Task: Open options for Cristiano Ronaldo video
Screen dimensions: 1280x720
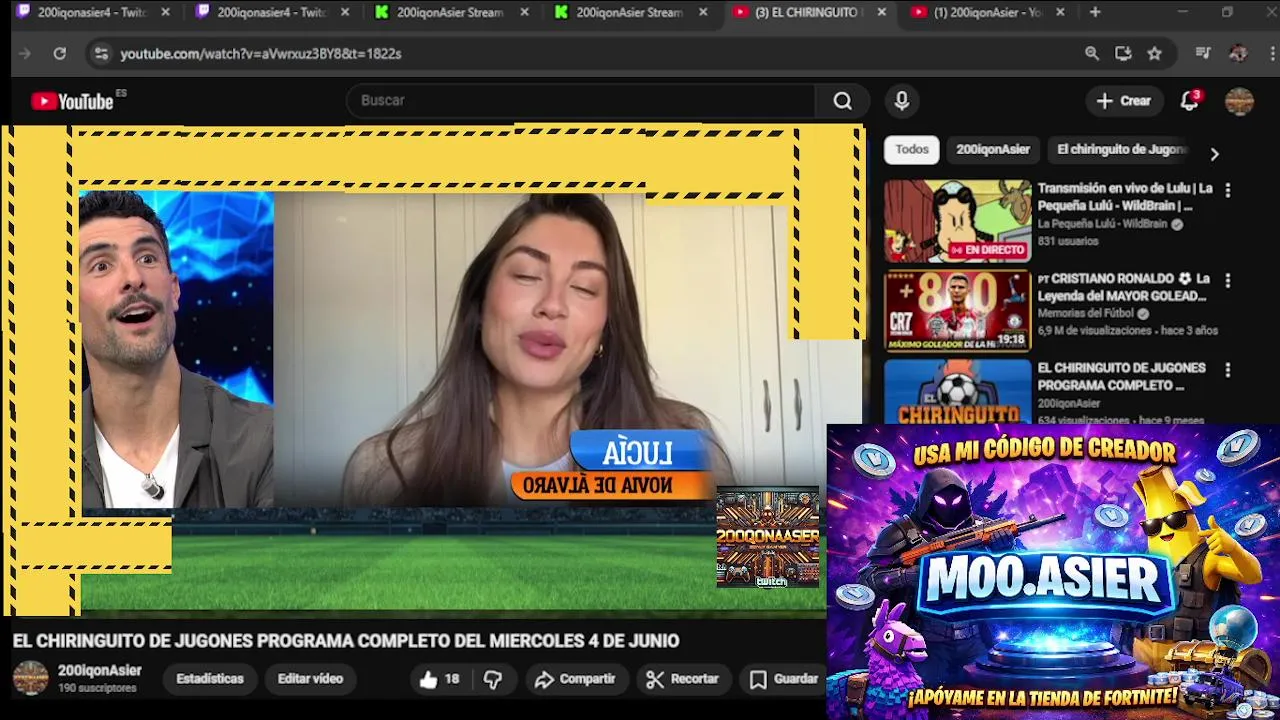Action: 1227,281
